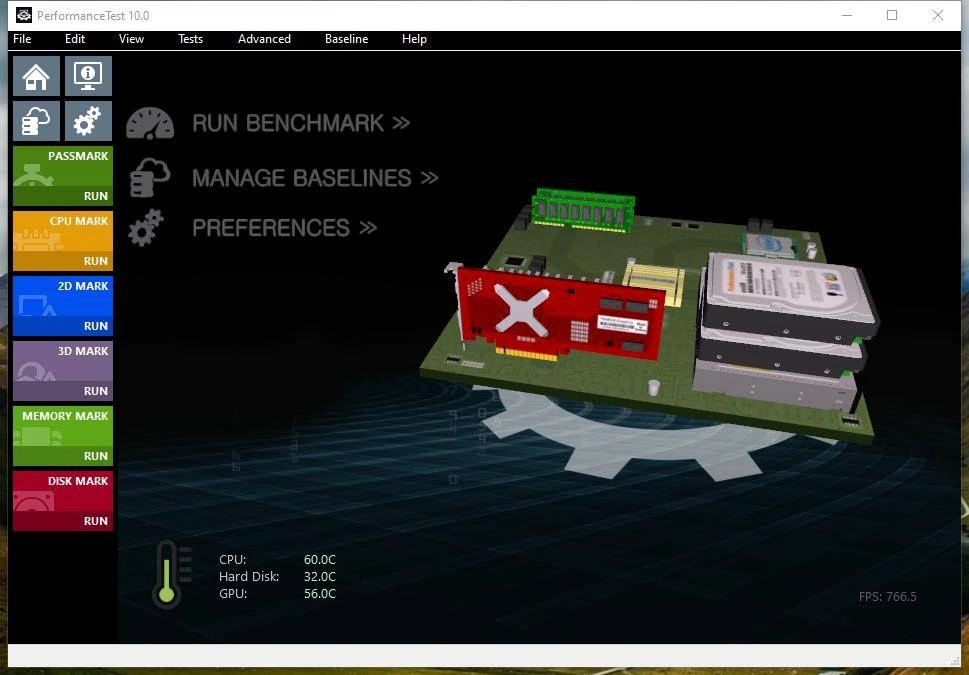
Task: Click the 'Hard Disk:' temperature label
Action: click(249, 577)
